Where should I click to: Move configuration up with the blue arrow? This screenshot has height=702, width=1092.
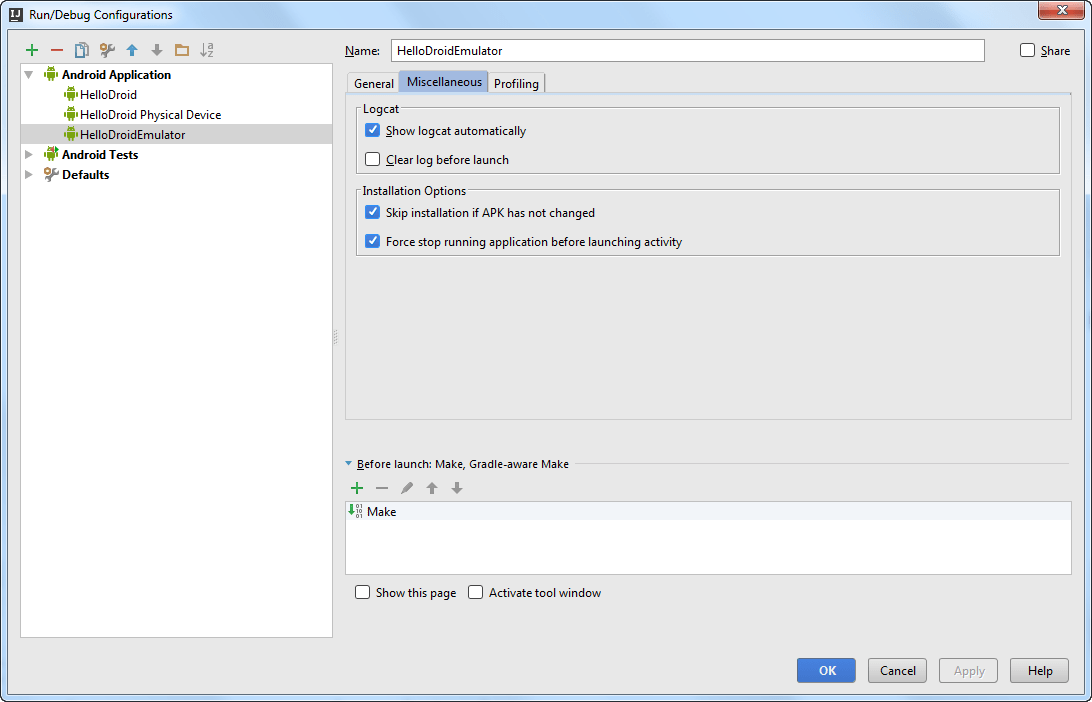132,50
